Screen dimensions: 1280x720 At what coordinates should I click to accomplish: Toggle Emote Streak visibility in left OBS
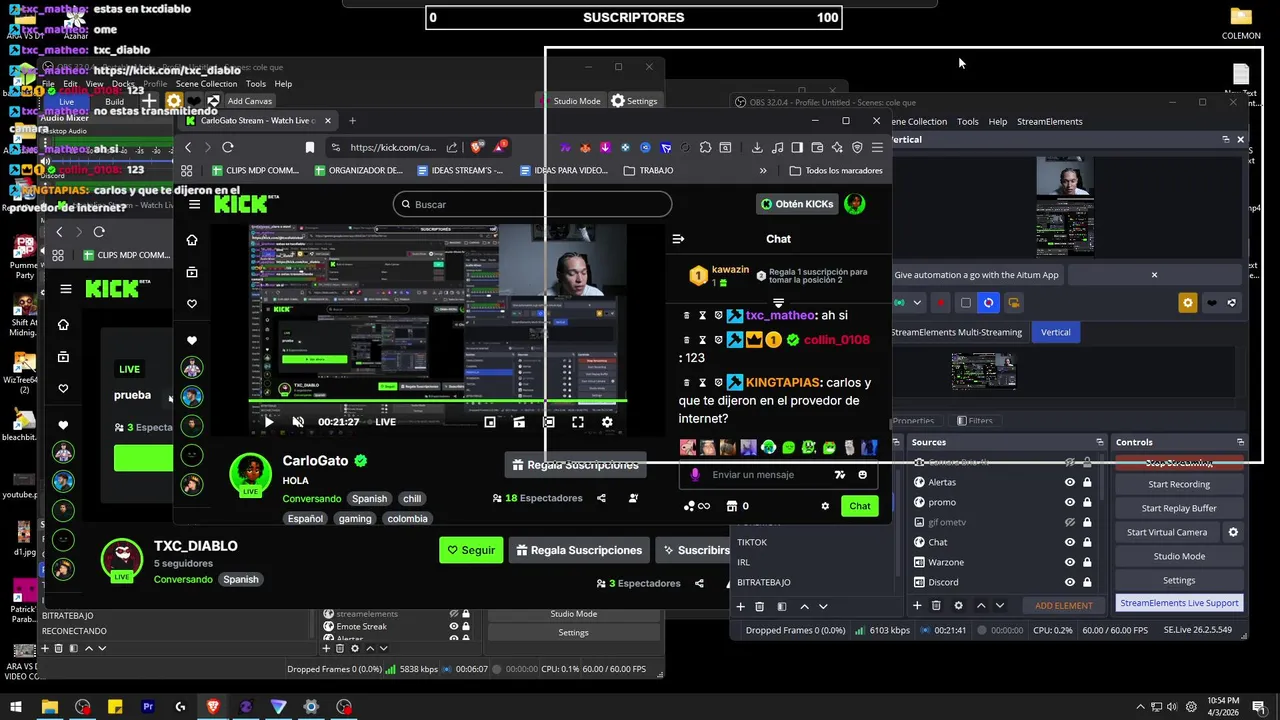tap(454, 627)
